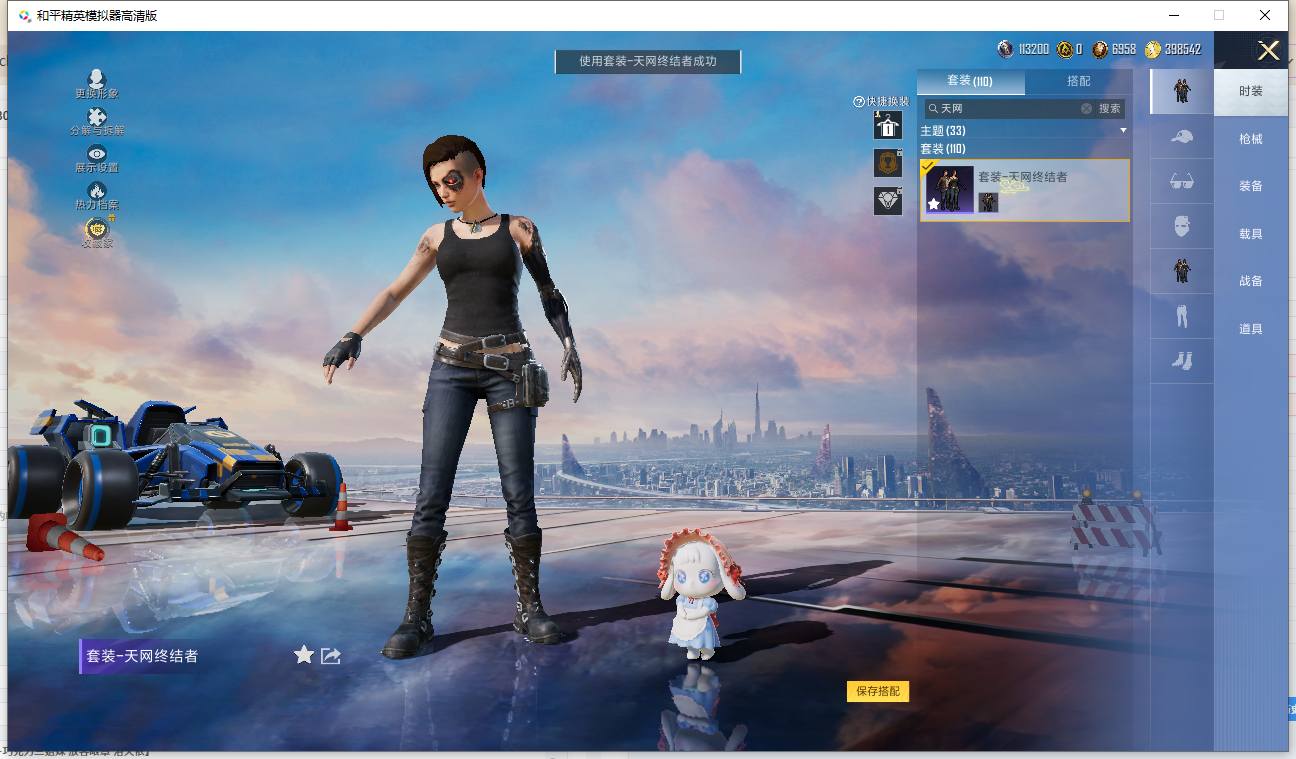
Task: Click hanger quick outfit slot 1
Action: [x=888, y=126]
